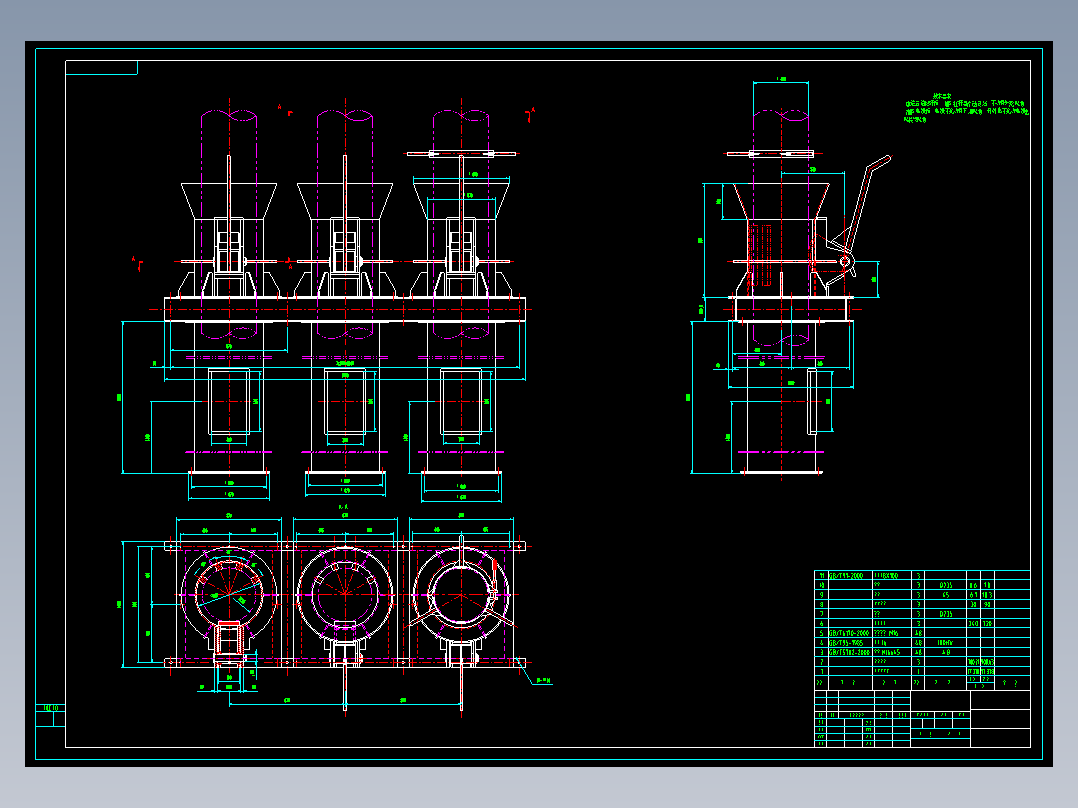
Task: Select the horizontal base beam in front view
Action: [x=345, y=310]
